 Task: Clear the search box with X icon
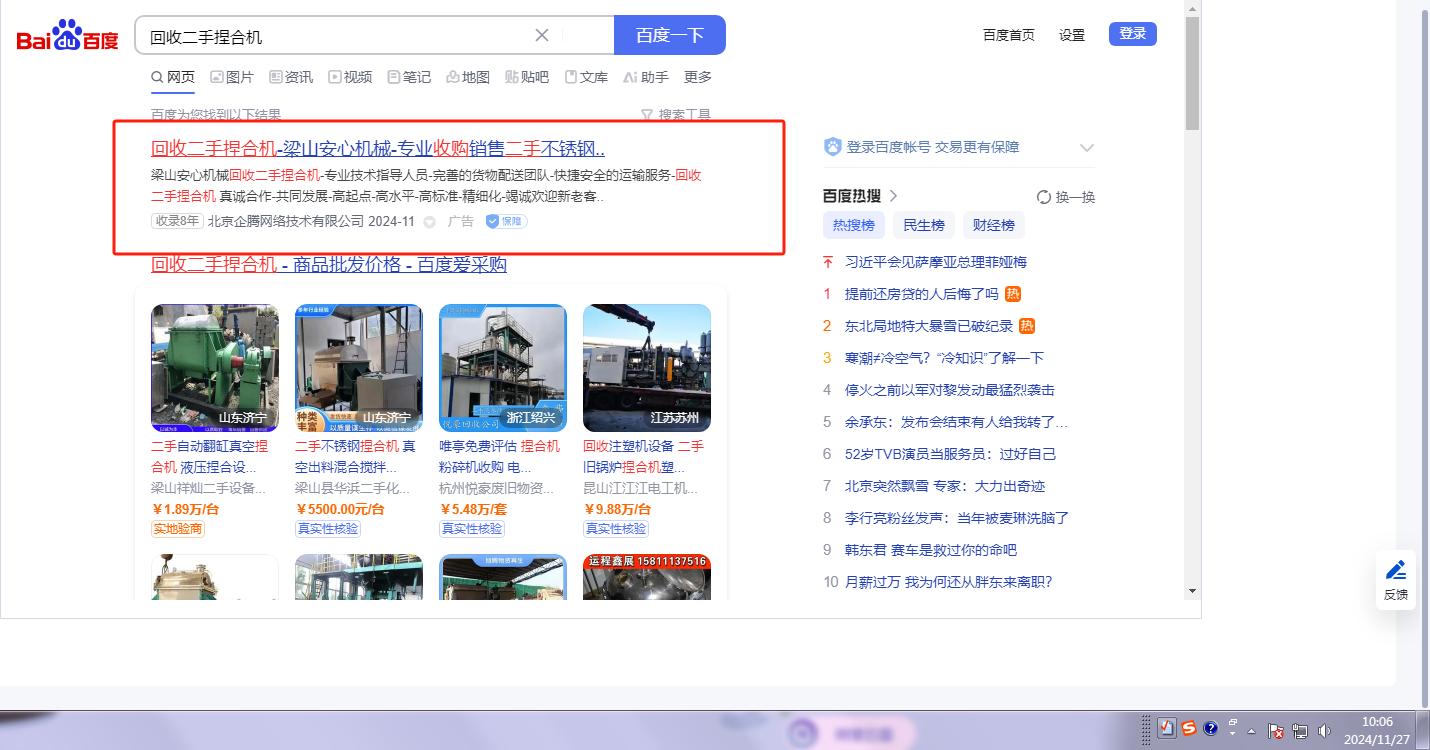point(542,36)
